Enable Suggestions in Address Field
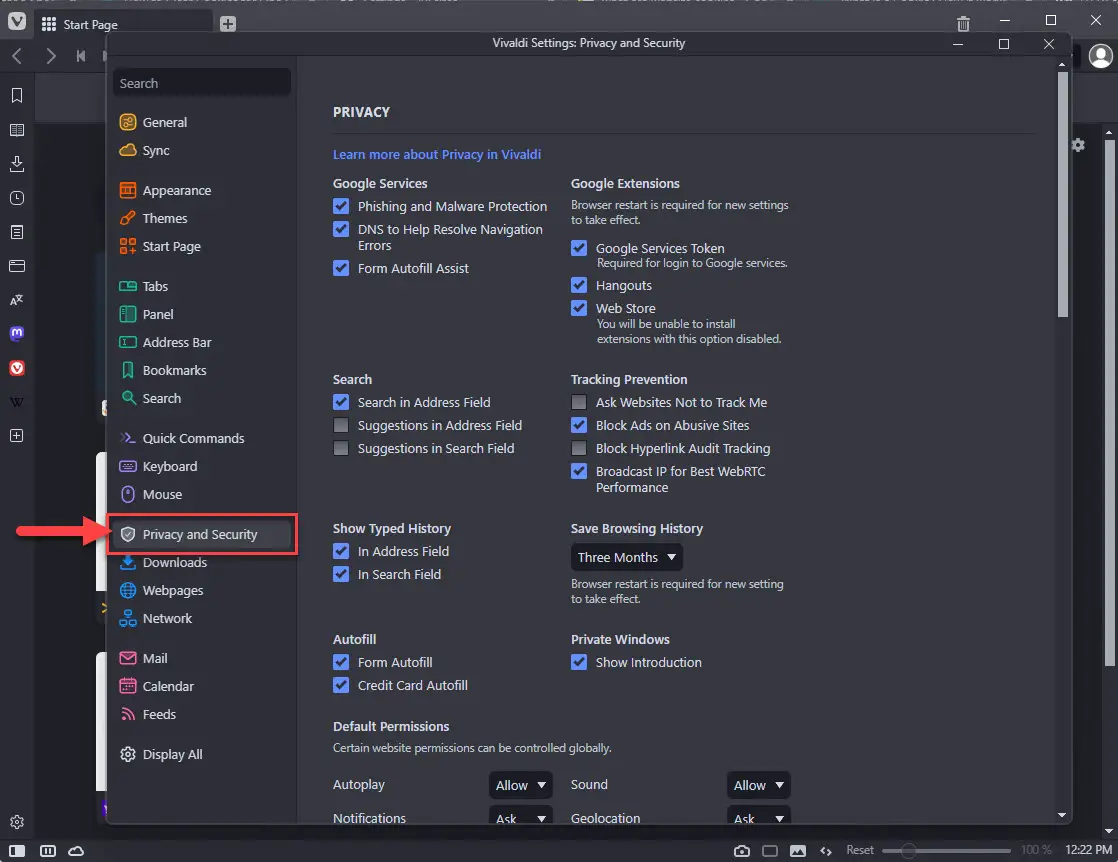 click(341, 426)
